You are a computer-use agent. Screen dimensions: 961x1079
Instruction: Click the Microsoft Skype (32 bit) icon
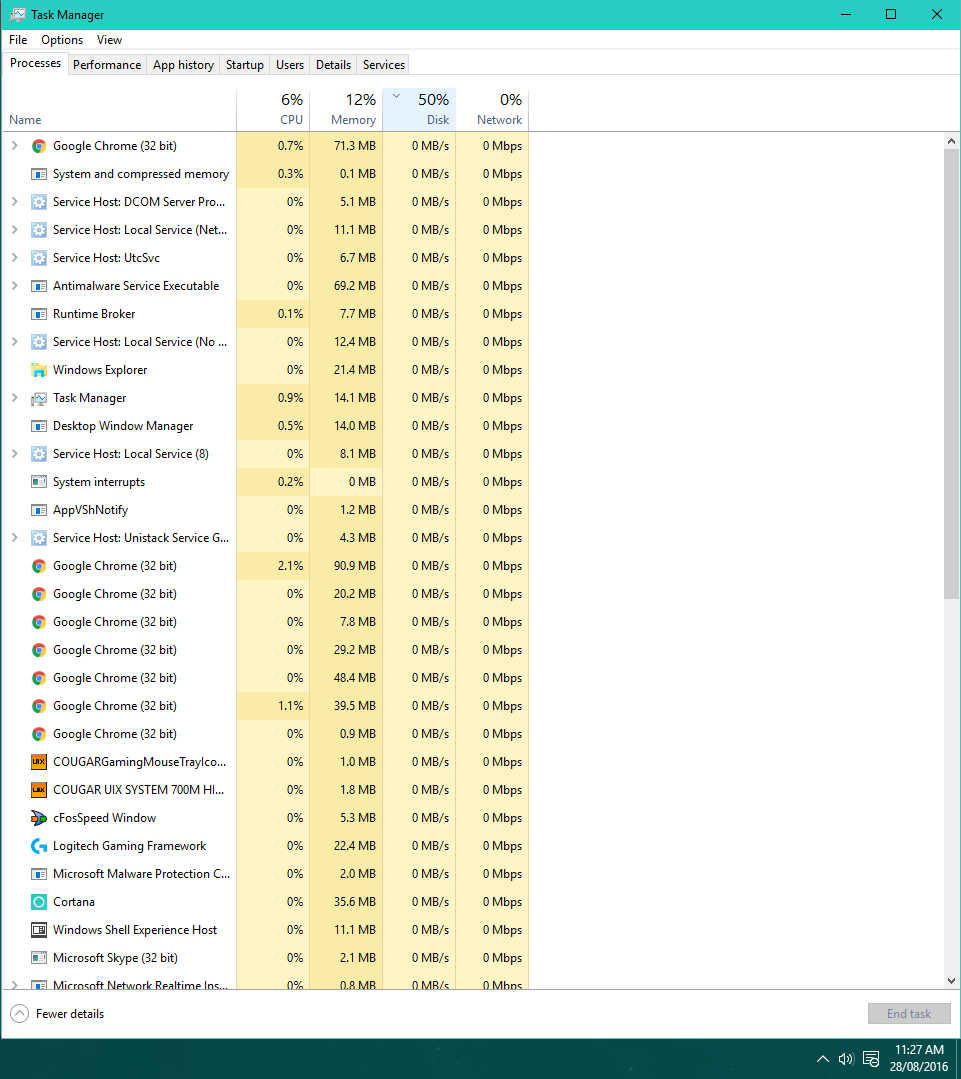point(39,958)
